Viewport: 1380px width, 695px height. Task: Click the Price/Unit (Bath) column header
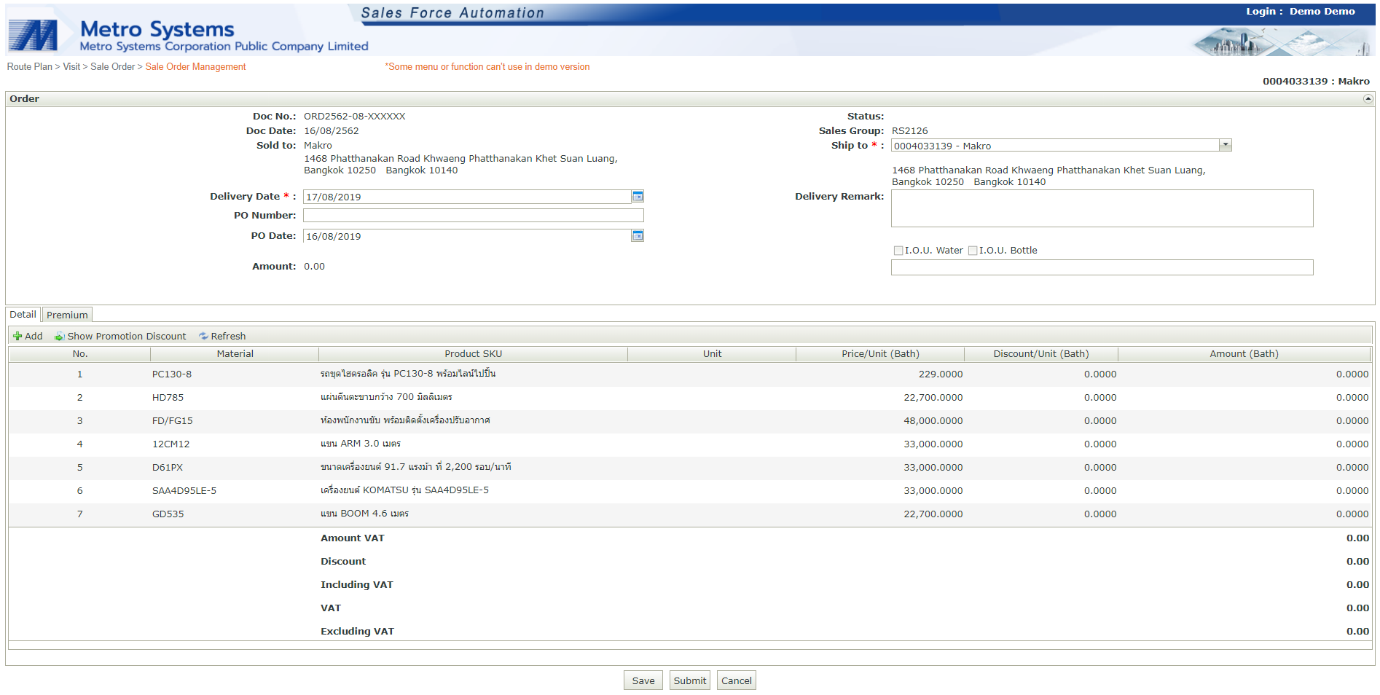point(880,354)
